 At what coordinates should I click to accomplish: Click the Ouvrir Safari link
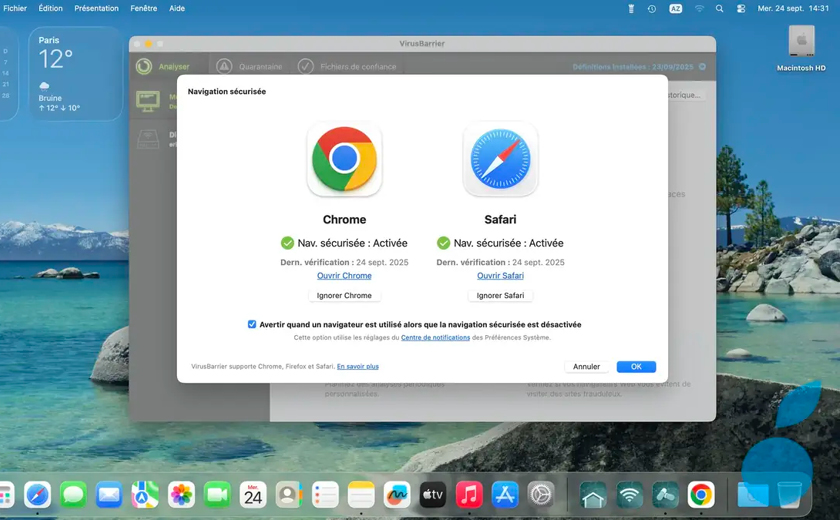click(500, 276)
